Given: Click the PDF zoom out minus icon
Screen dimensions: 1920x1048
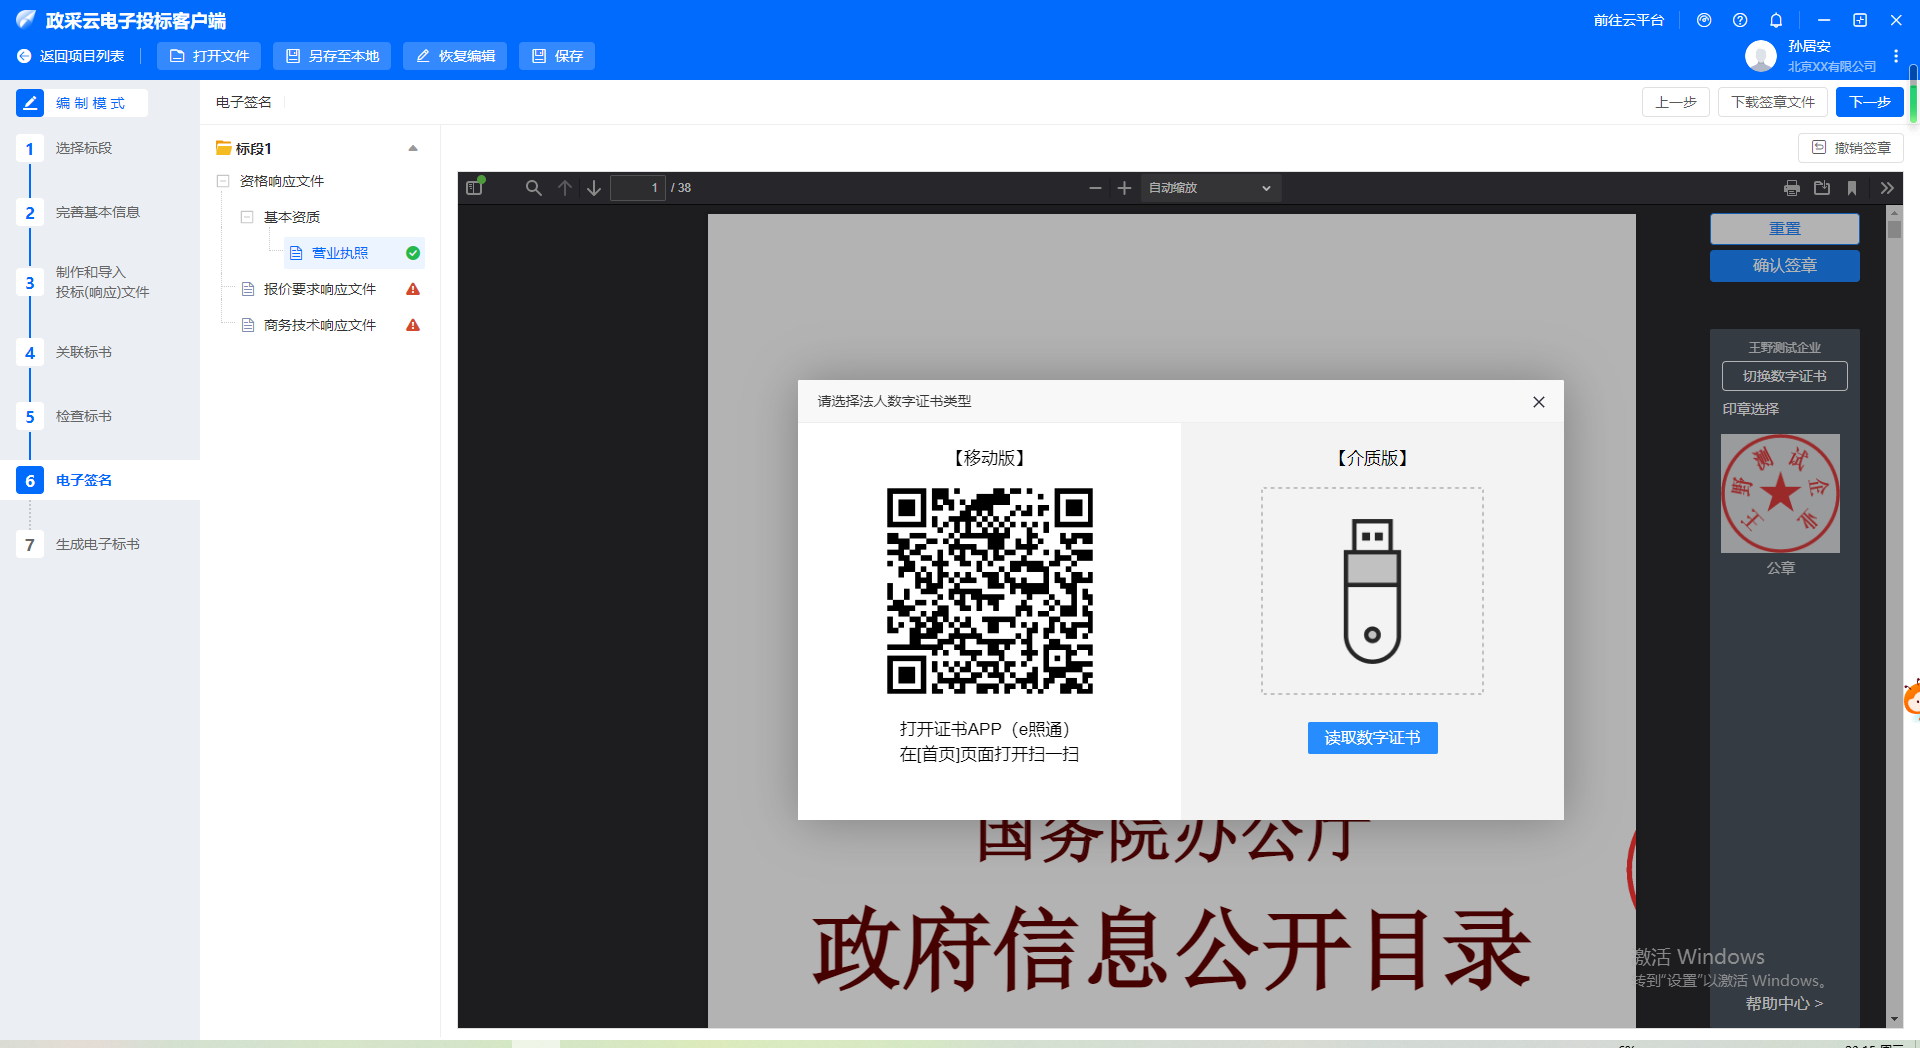Looking at the screenshot, I should click(x=1095, y=188).
